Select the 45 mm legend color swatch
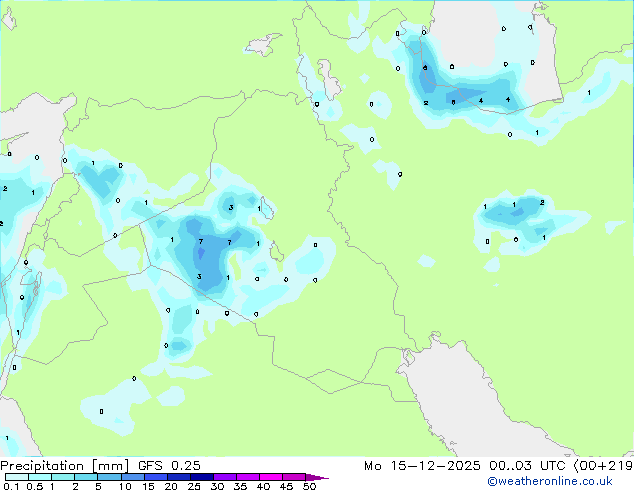This screenshot has height=490, width=634. pos(294,477)
